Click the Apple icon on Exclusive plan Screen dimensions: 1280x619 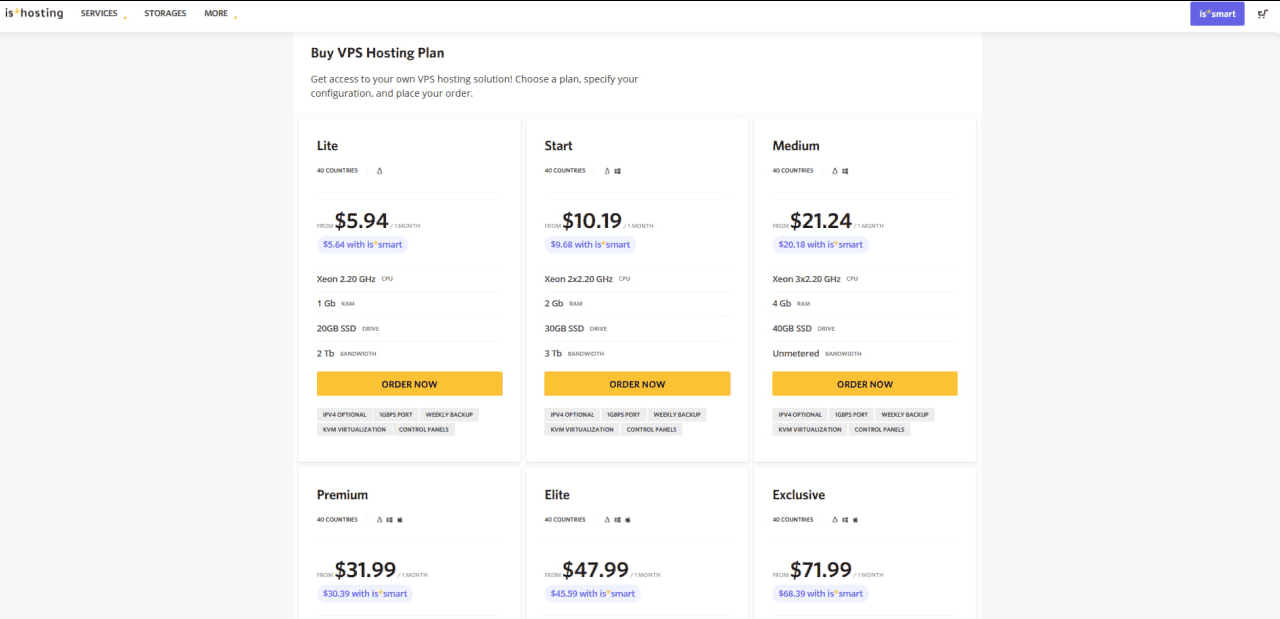coord(856,520)
